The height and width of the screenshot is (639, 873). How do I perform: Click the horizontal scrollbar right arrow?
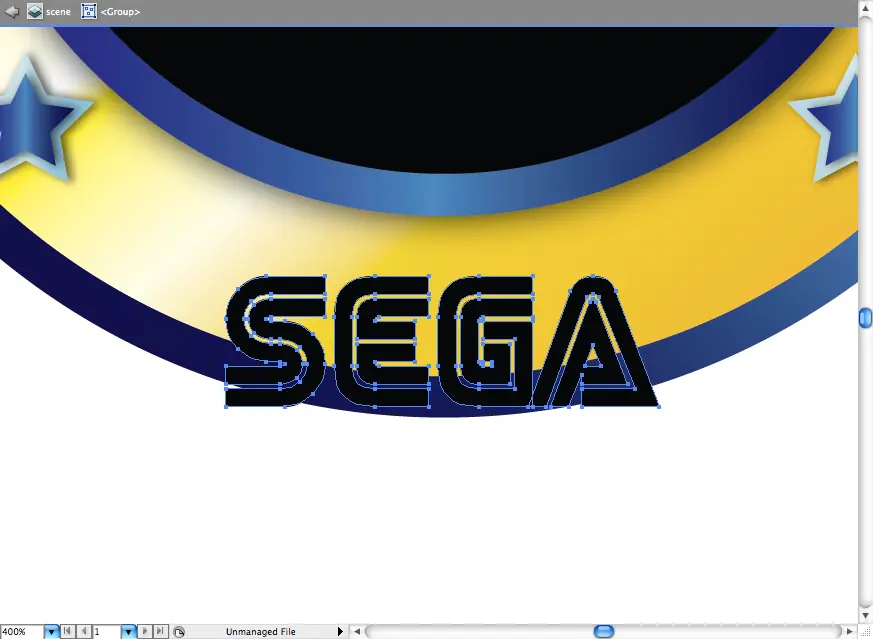tap(850, 632)
